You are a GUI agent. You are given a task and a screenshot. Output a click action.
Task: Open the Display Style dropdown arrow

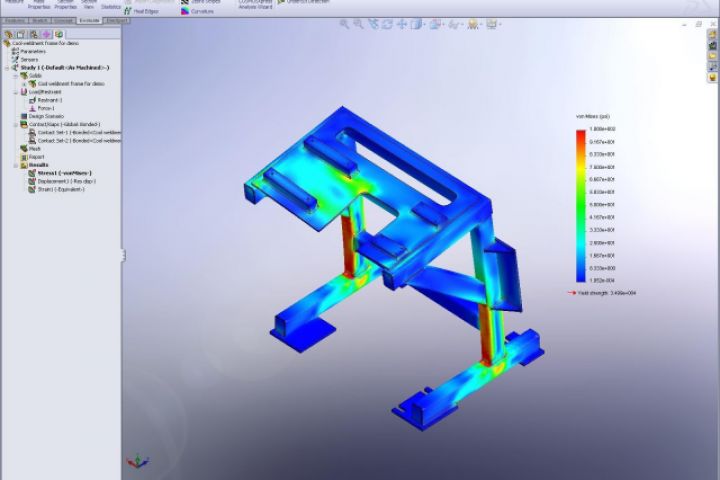pos(442,24)
